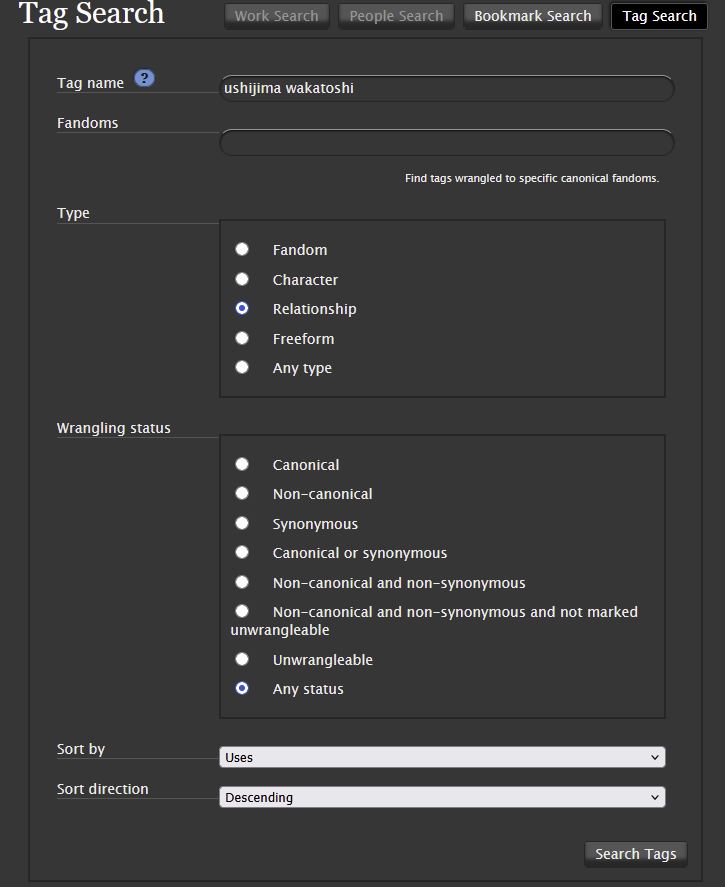Select the Character type radio button

pos(242,279)
